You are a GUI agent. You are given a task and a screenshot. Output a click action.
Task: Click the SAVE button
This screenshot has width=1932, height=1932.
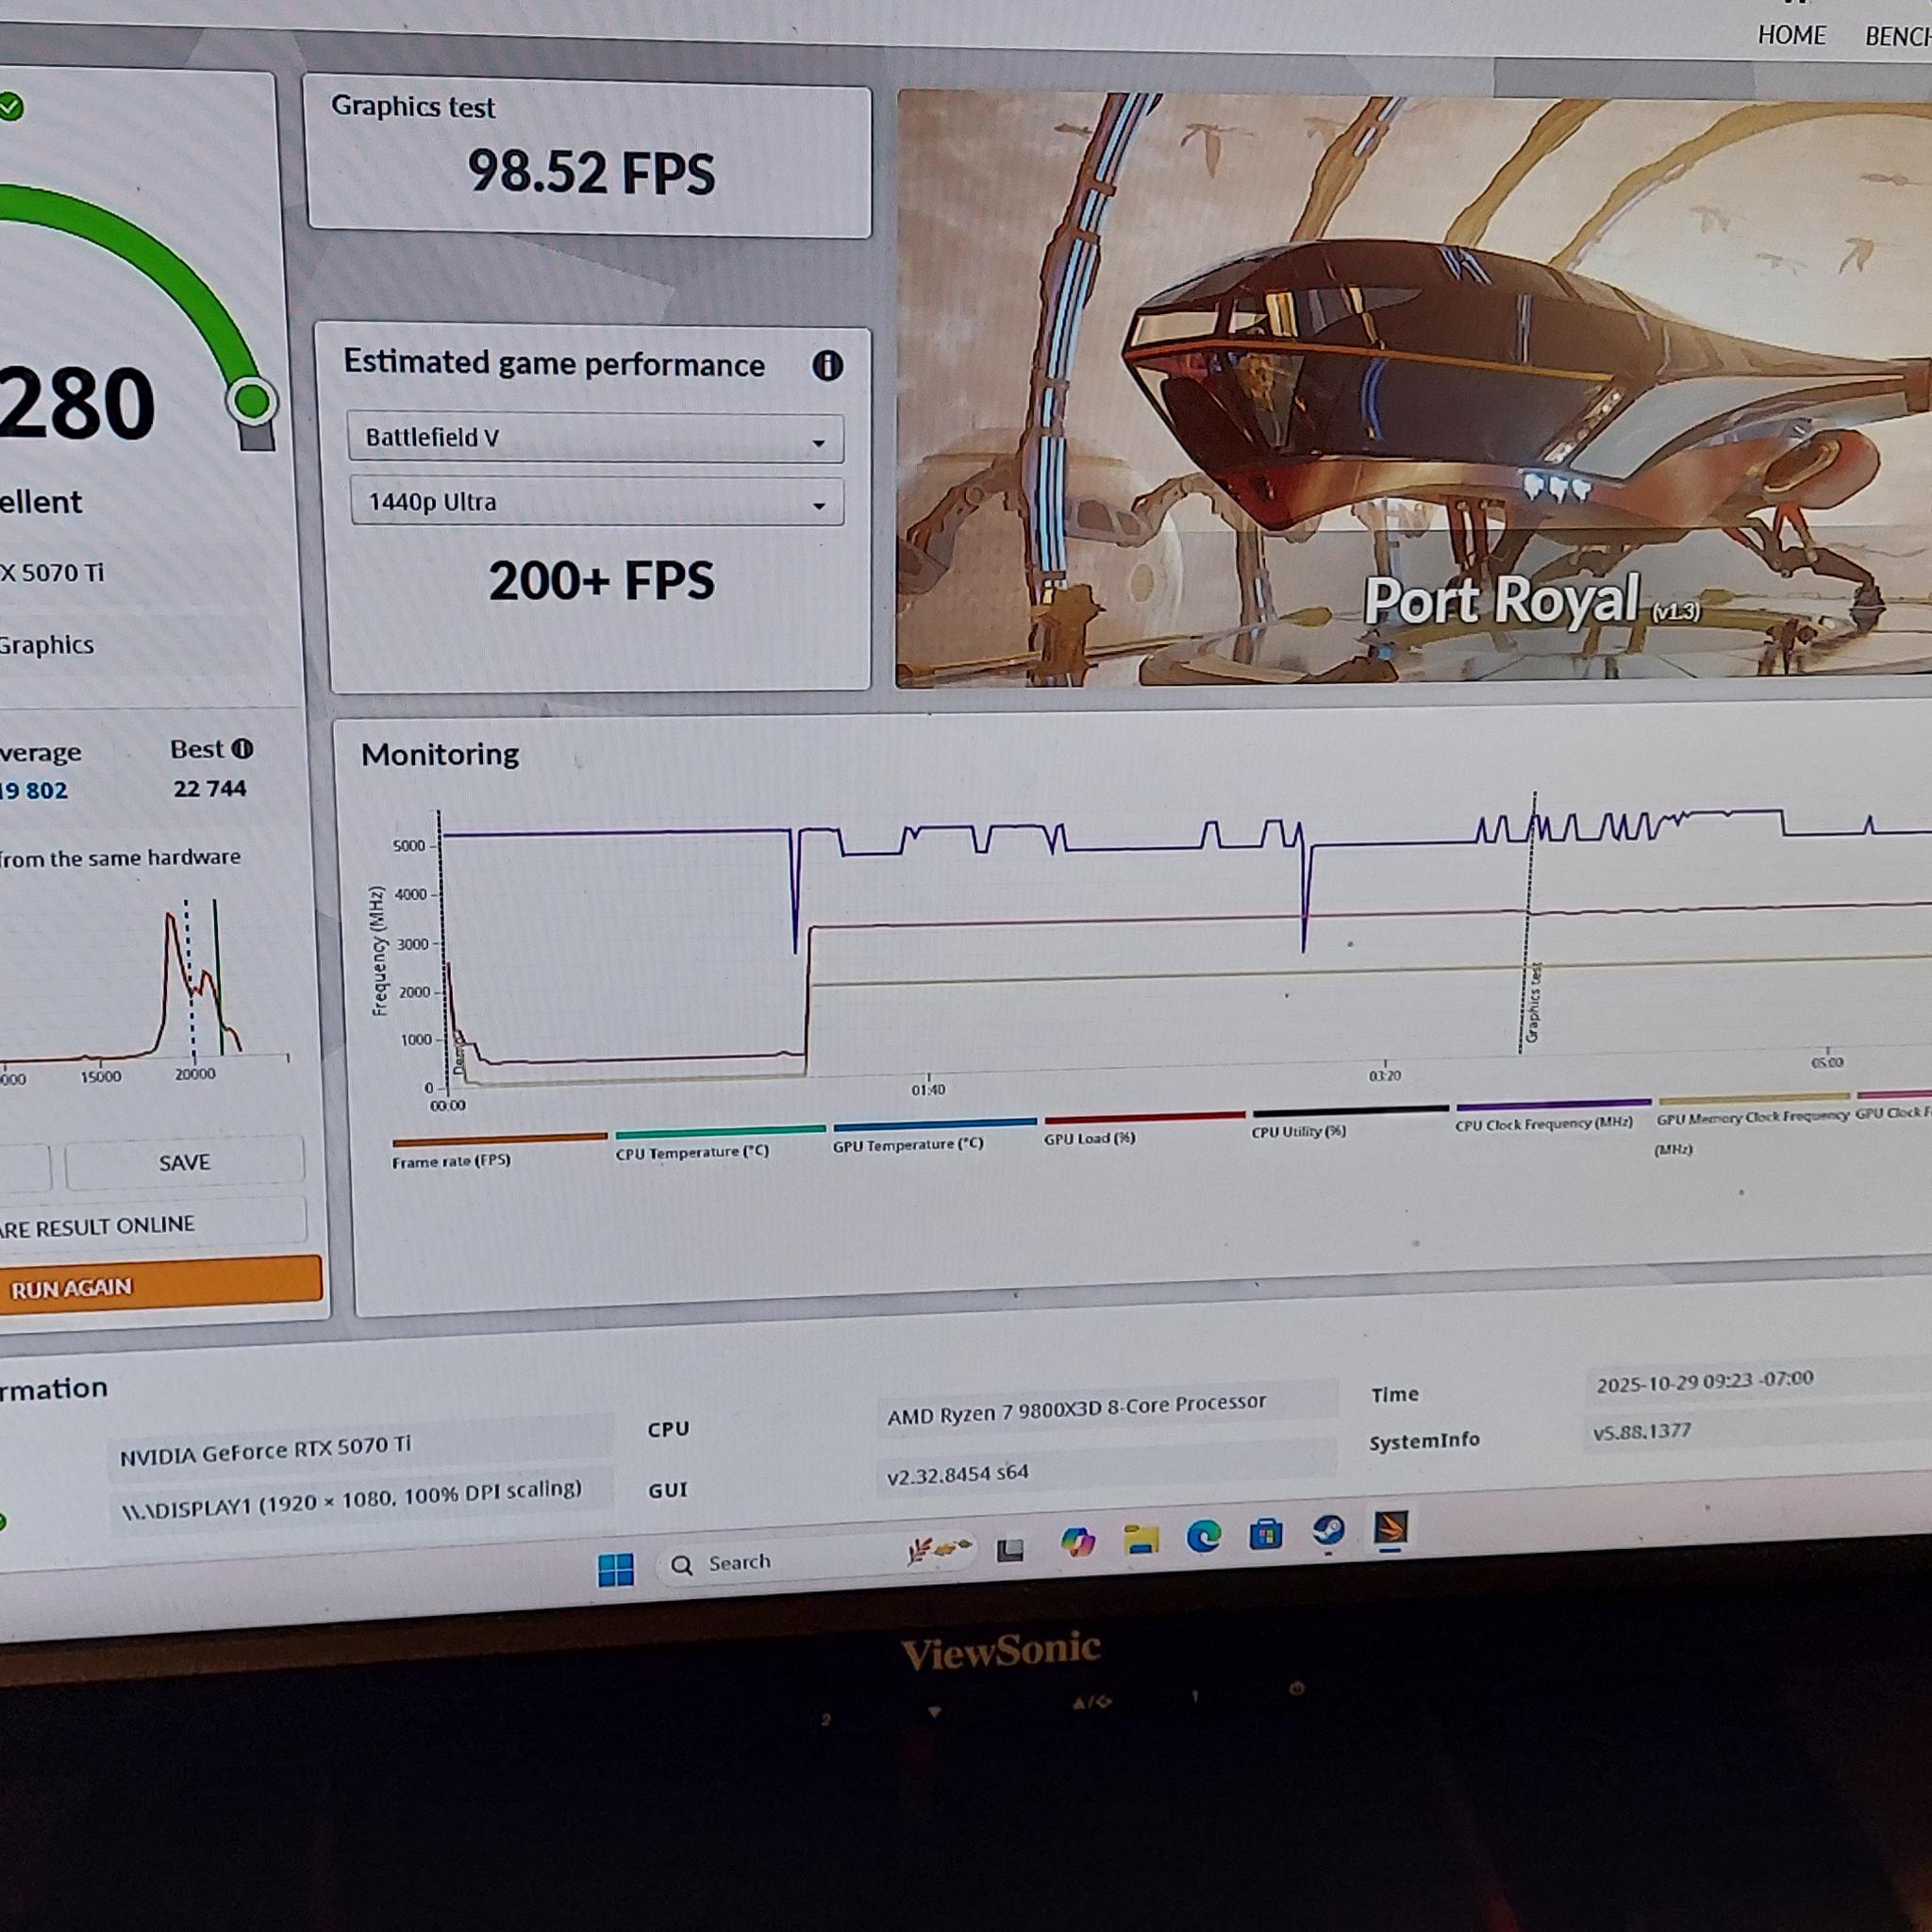click(184, 1162)
